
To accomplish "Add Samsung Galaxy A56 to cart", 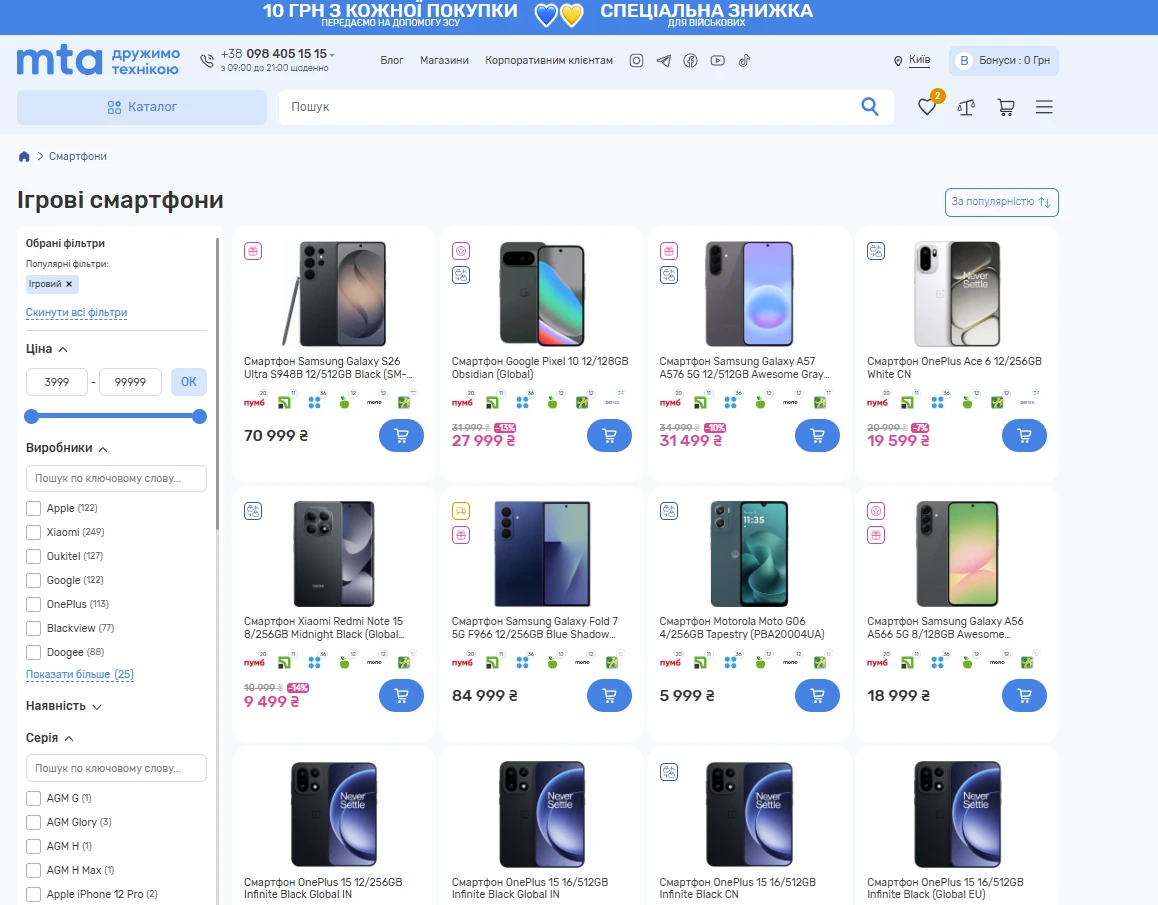I will point(1024,695).
